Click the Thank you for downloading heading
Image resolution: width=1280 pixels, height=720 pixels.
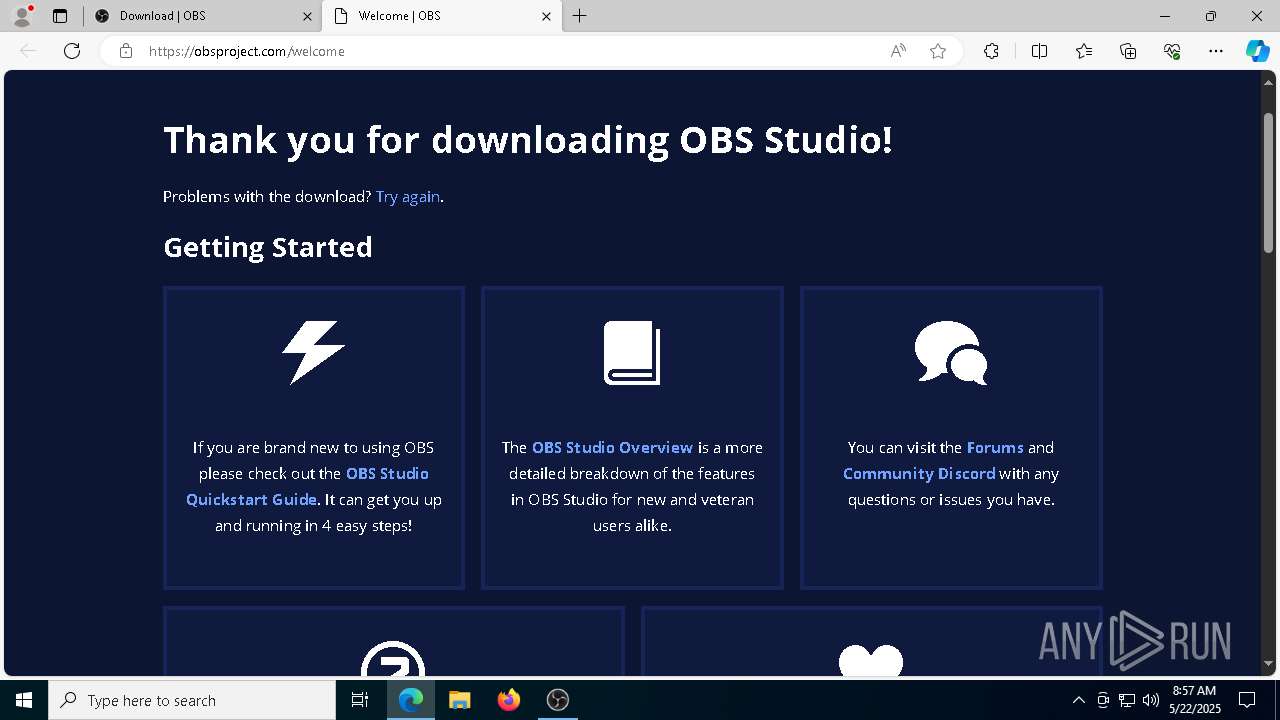(528, 140)
